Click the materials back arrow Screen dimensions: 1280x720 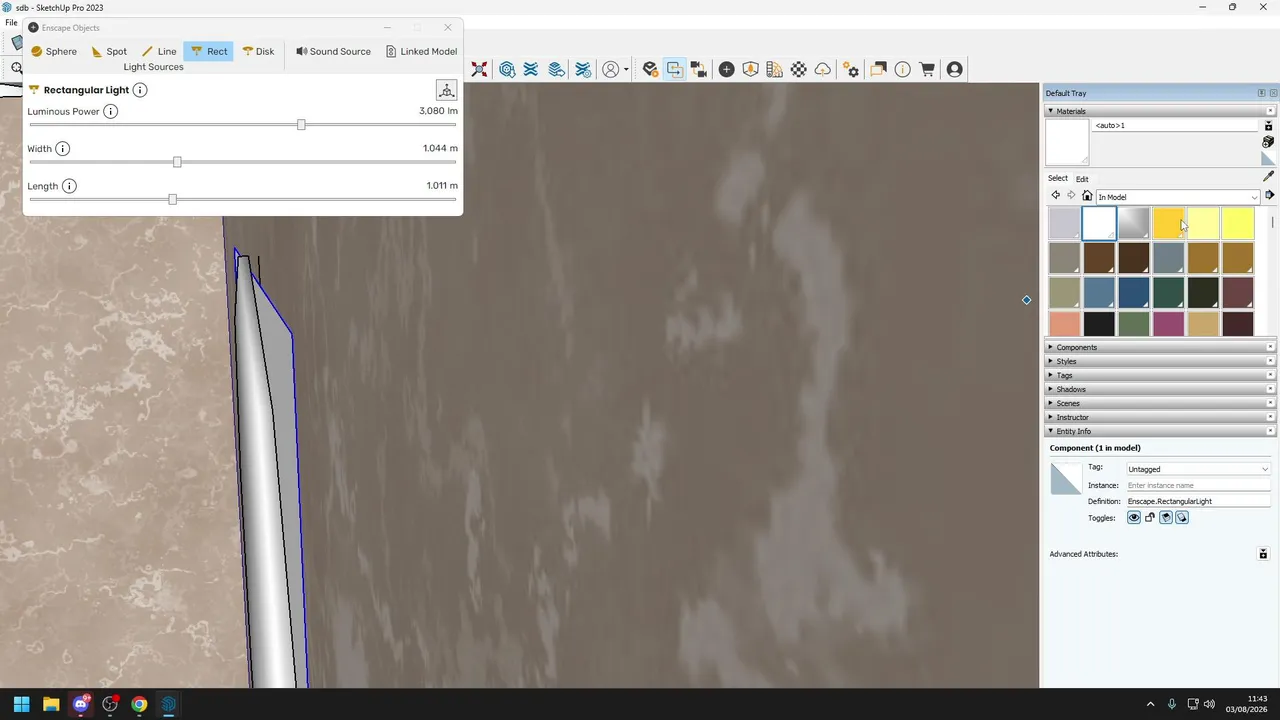pyautogui.click(x=1055, y=196)
